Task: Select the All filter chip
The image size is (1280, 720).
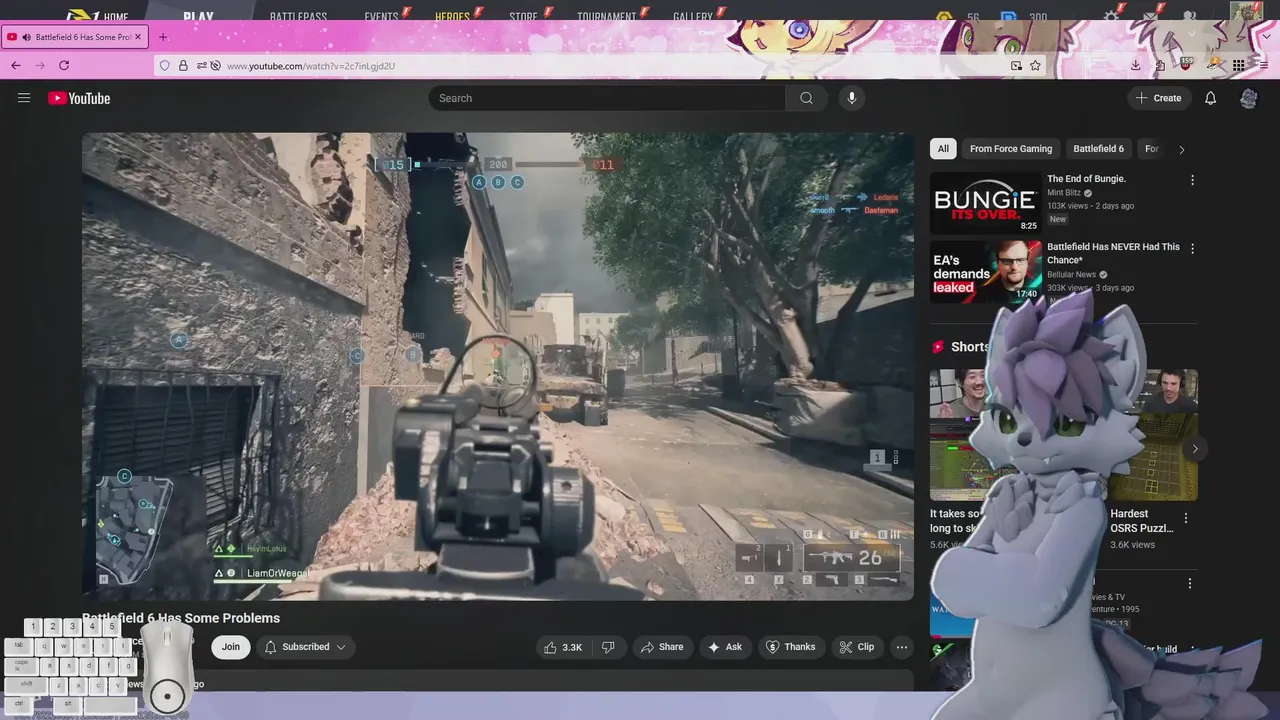Action: [942, 149]
